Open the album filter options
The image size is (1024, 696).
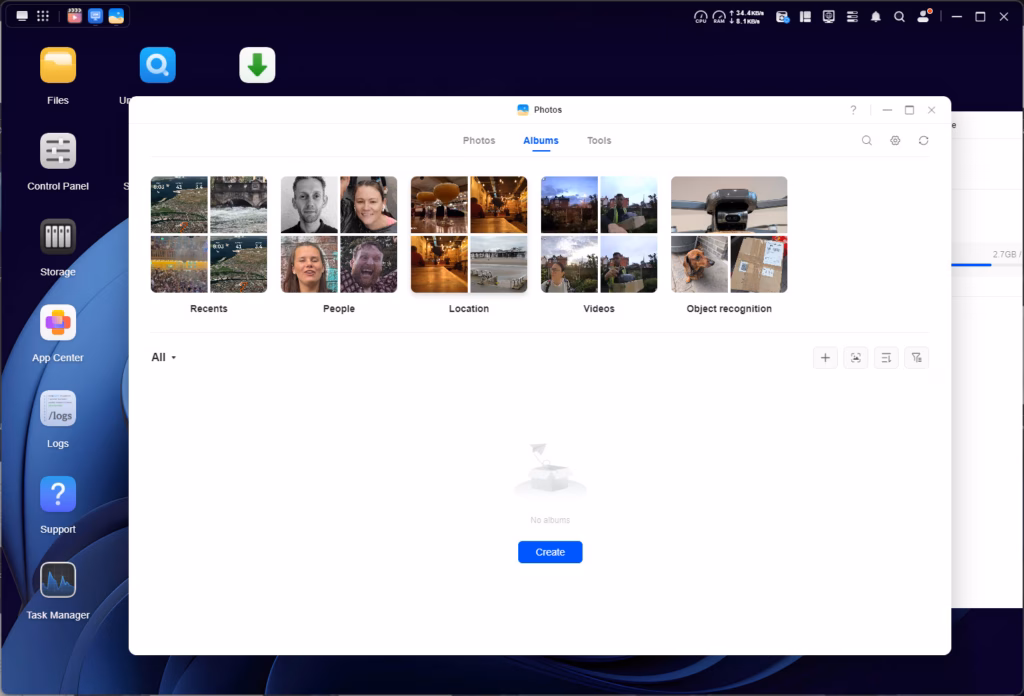coord(916,358)
